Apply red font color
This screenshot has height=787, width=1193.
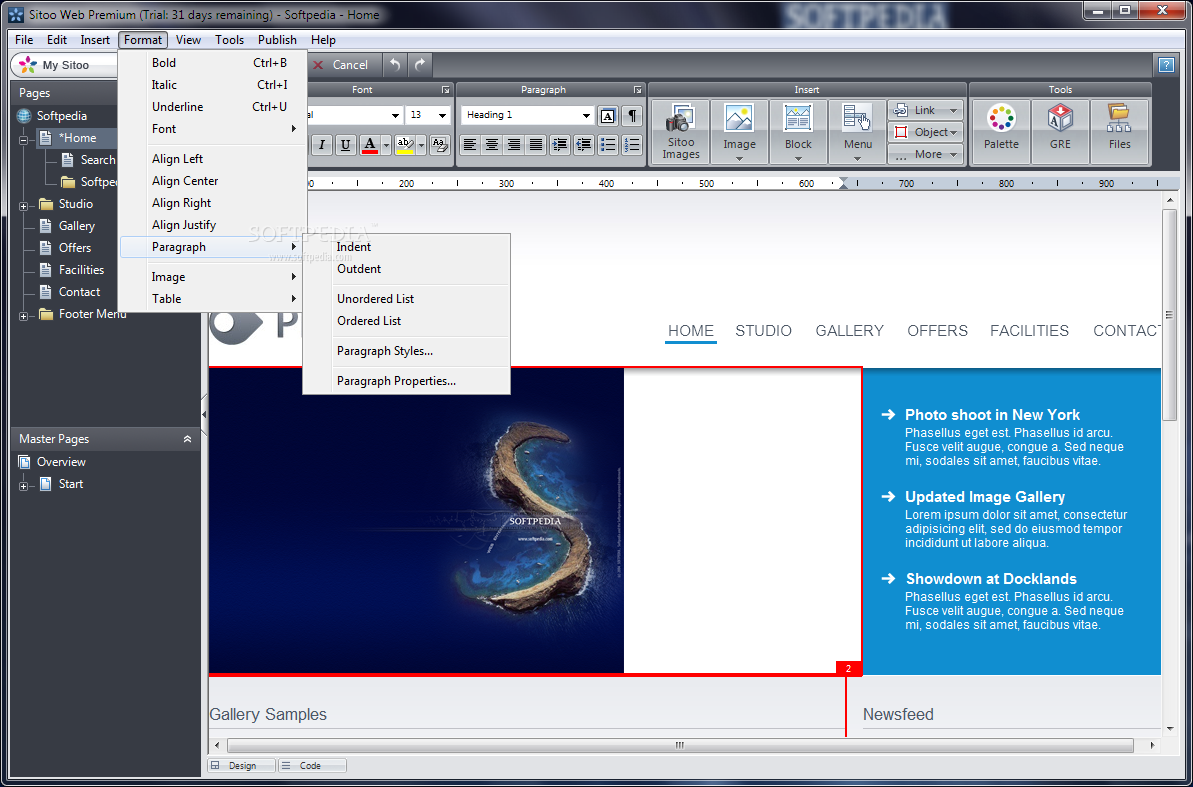[x=370, y=145]
